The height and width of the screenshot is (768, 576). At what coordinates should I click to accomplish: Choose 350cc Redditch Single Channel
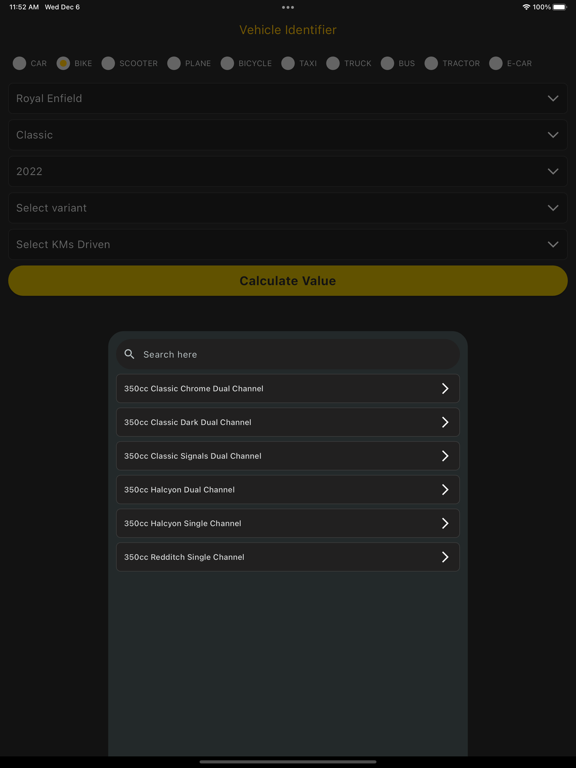288,557
